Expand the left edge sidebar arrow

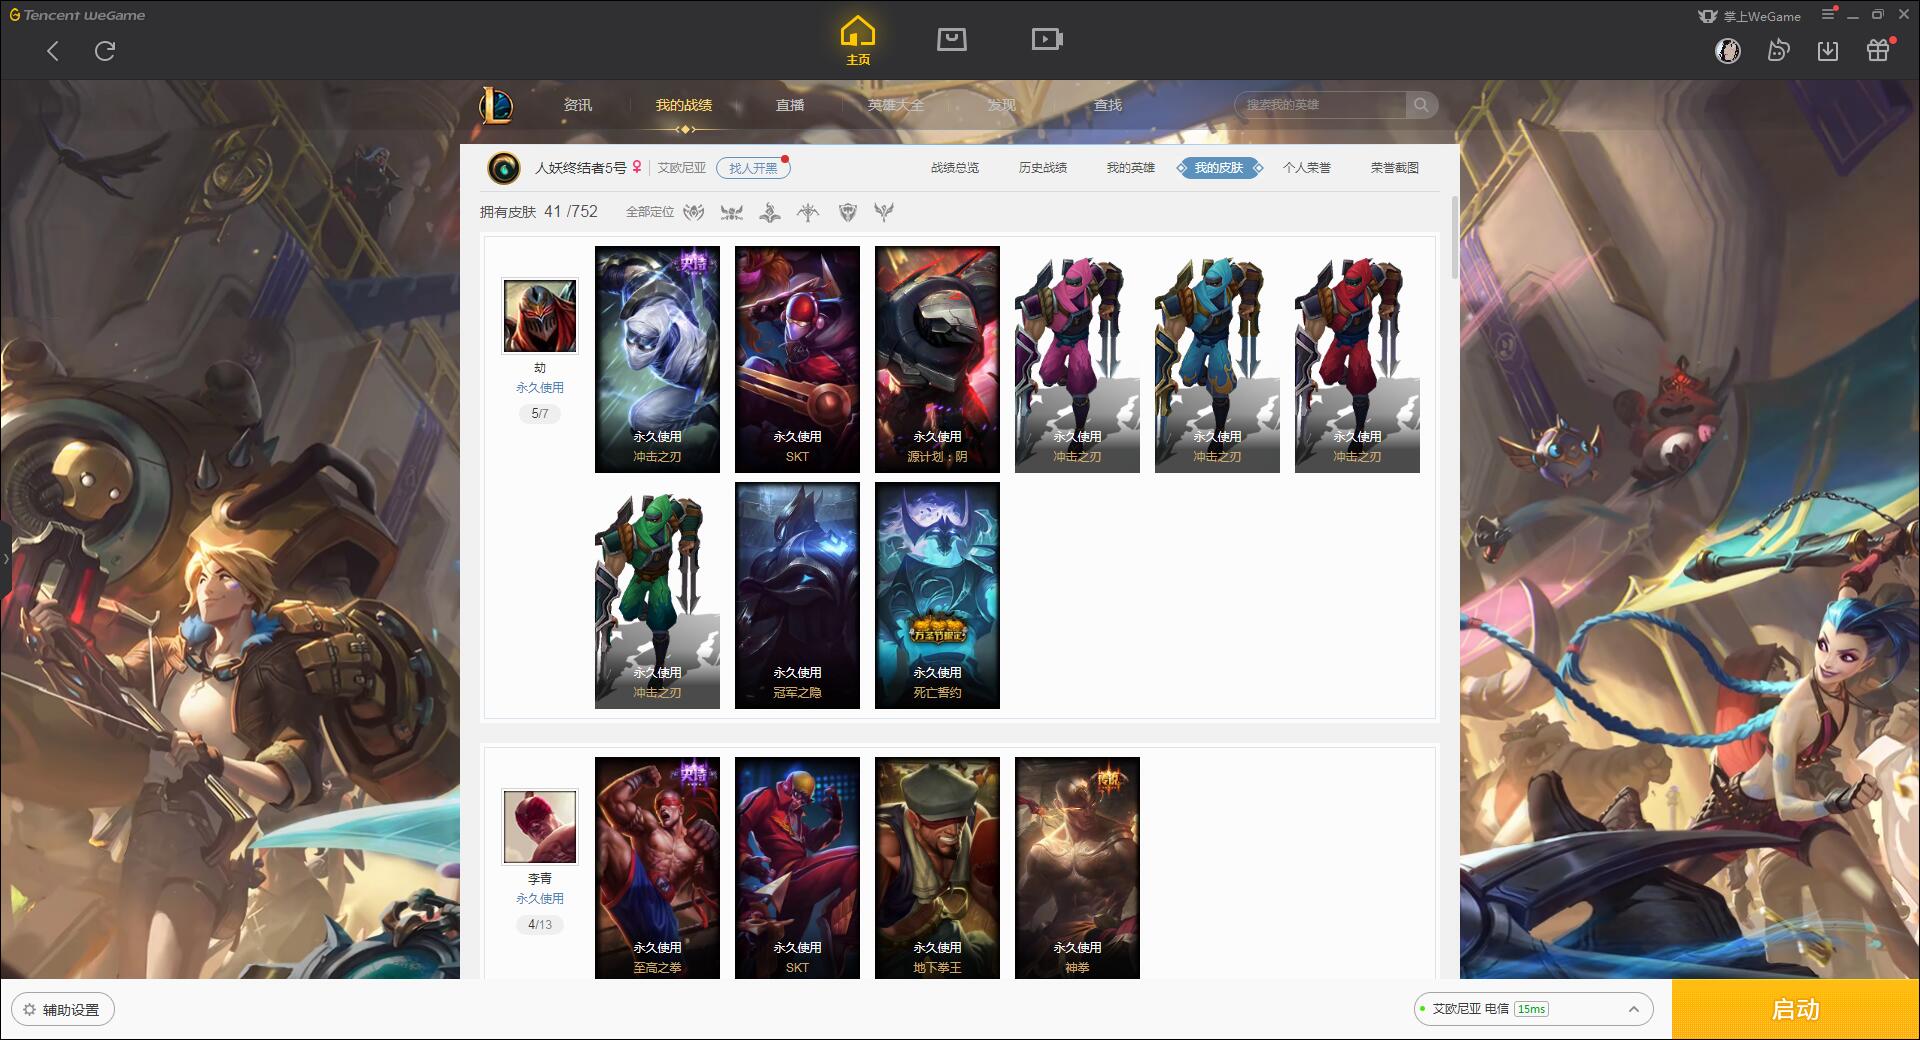pos(5,558)
